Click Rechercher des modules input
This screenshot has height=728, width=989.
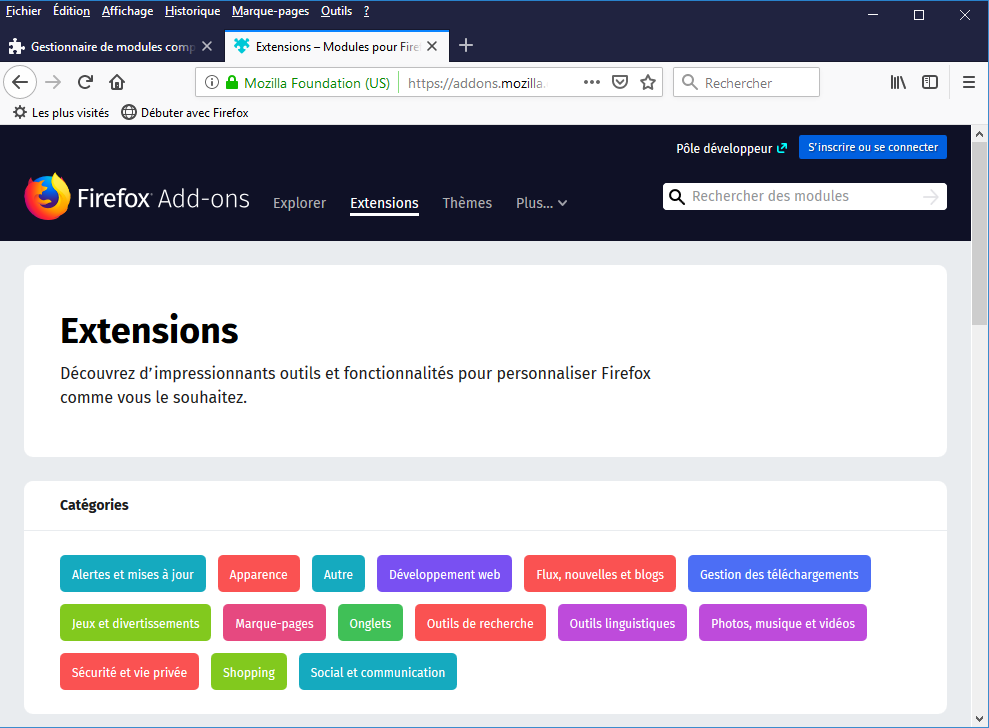[804, 196]
